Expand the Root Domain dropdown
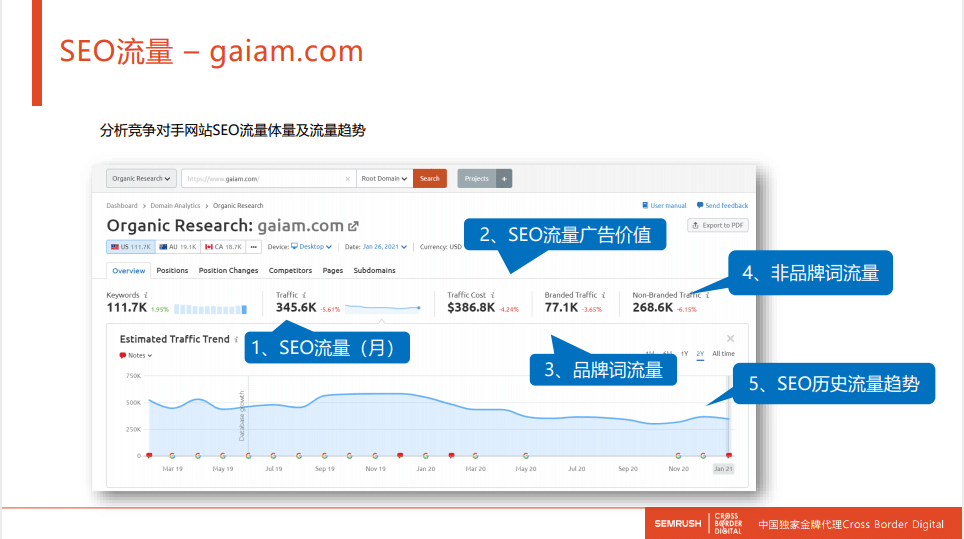Screen dimensions: 964x539 [384, 179]
